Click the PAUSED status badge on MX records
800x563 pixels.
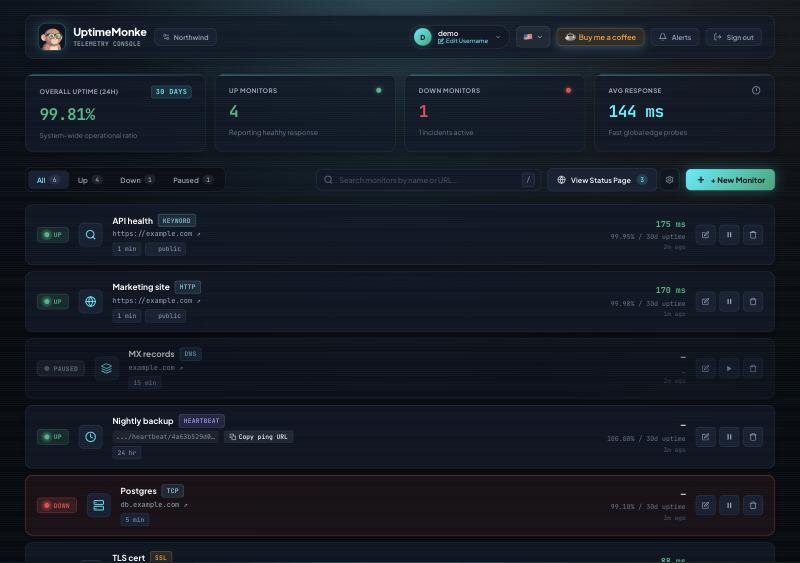point(61,369)
